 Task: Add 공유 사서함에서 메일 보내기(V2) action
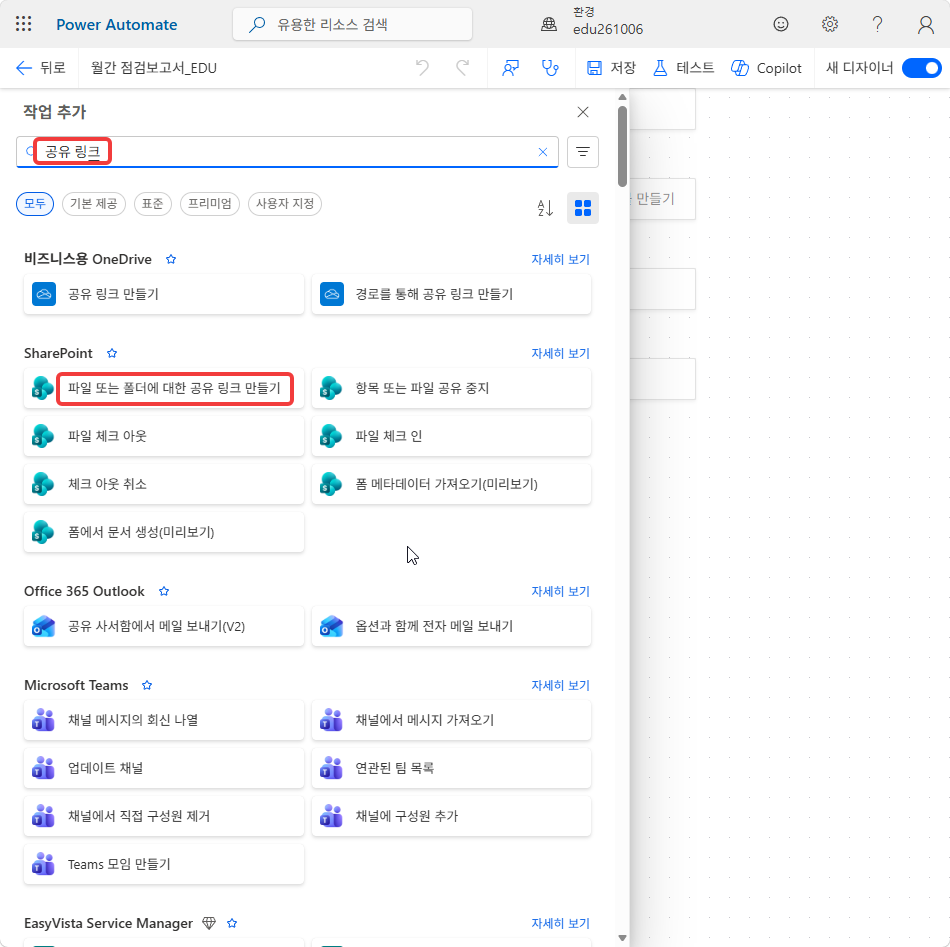pos(164,626)
